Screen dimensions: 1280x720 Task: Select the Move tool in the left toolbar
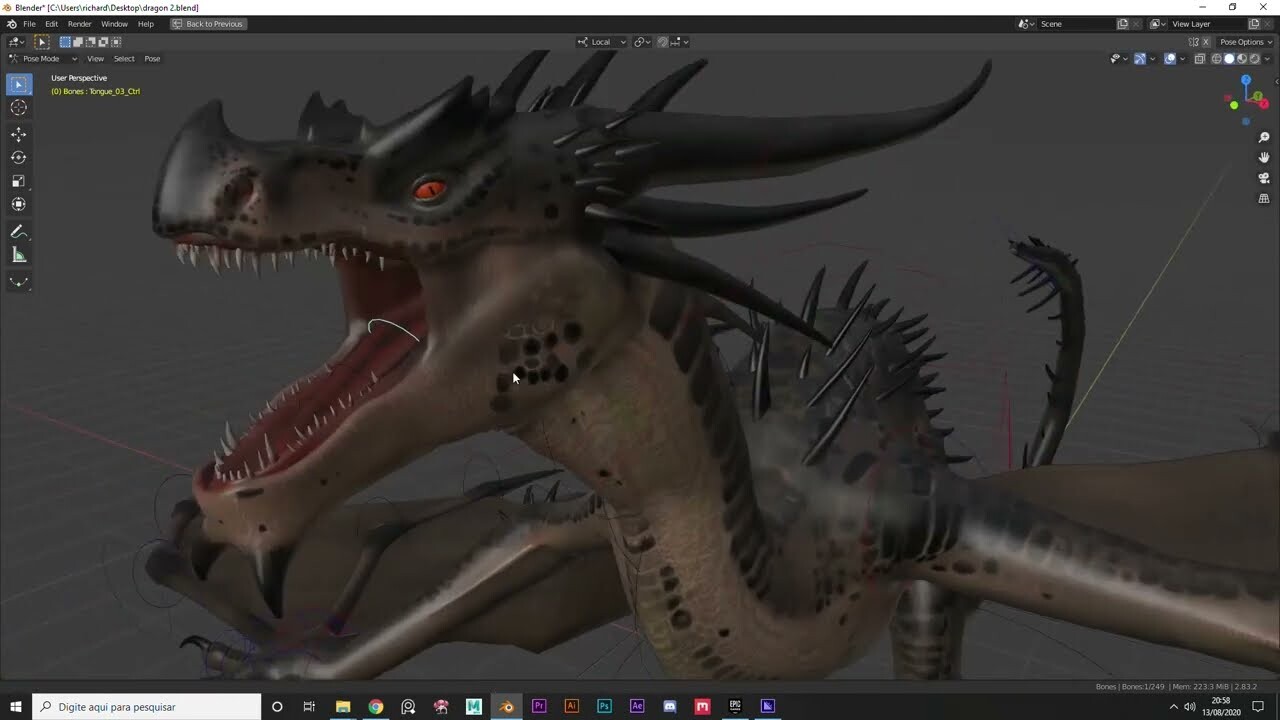tap(18, 133)
